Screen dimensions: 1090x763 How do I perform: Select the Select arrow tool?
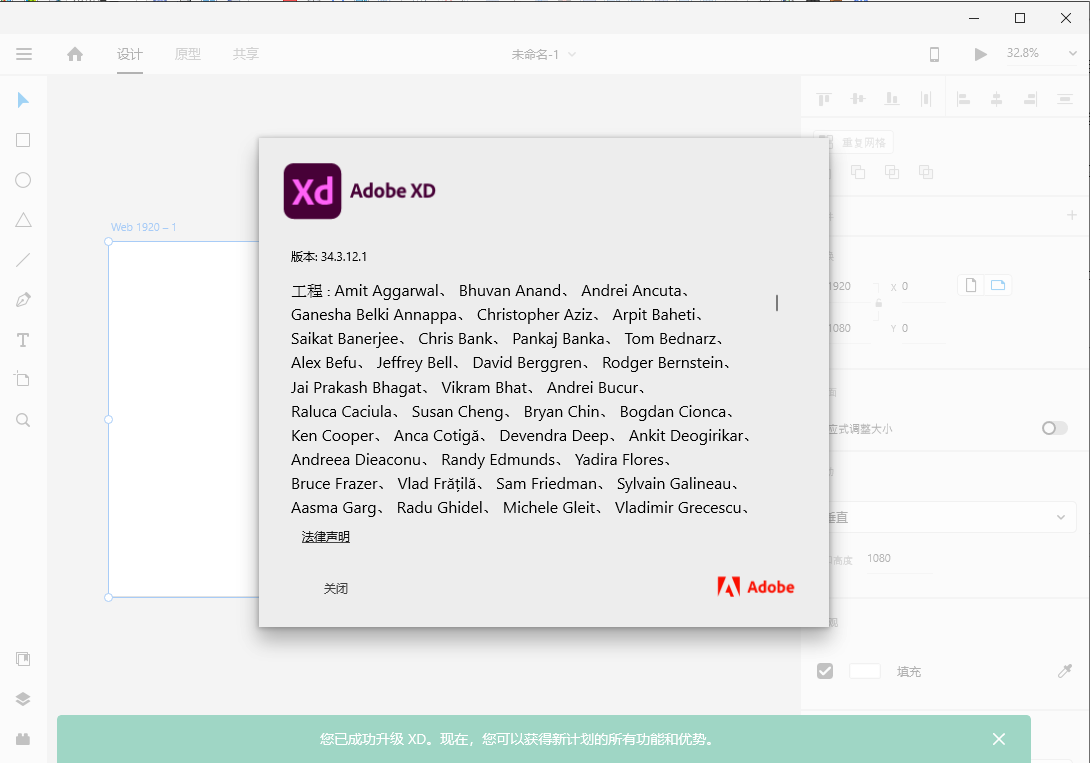[x=23, y=100]
